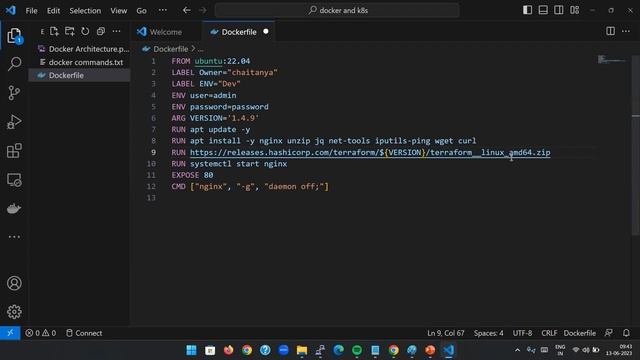
Task: Open Customize Layout icon
Action: pyautogui.click(x=574, y=10)
